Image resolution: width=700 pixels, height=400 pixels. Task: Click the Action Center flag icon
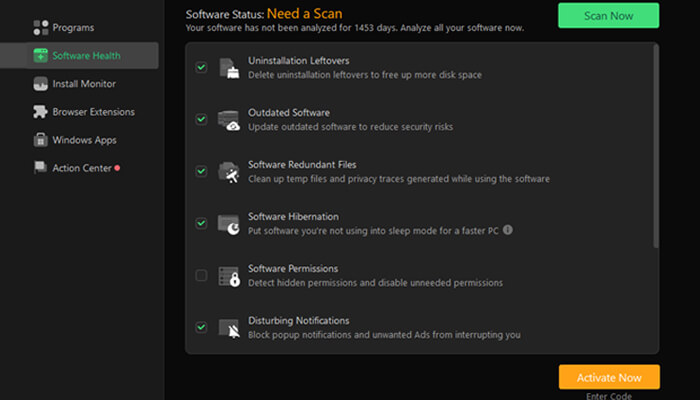(x=41, y=168)
